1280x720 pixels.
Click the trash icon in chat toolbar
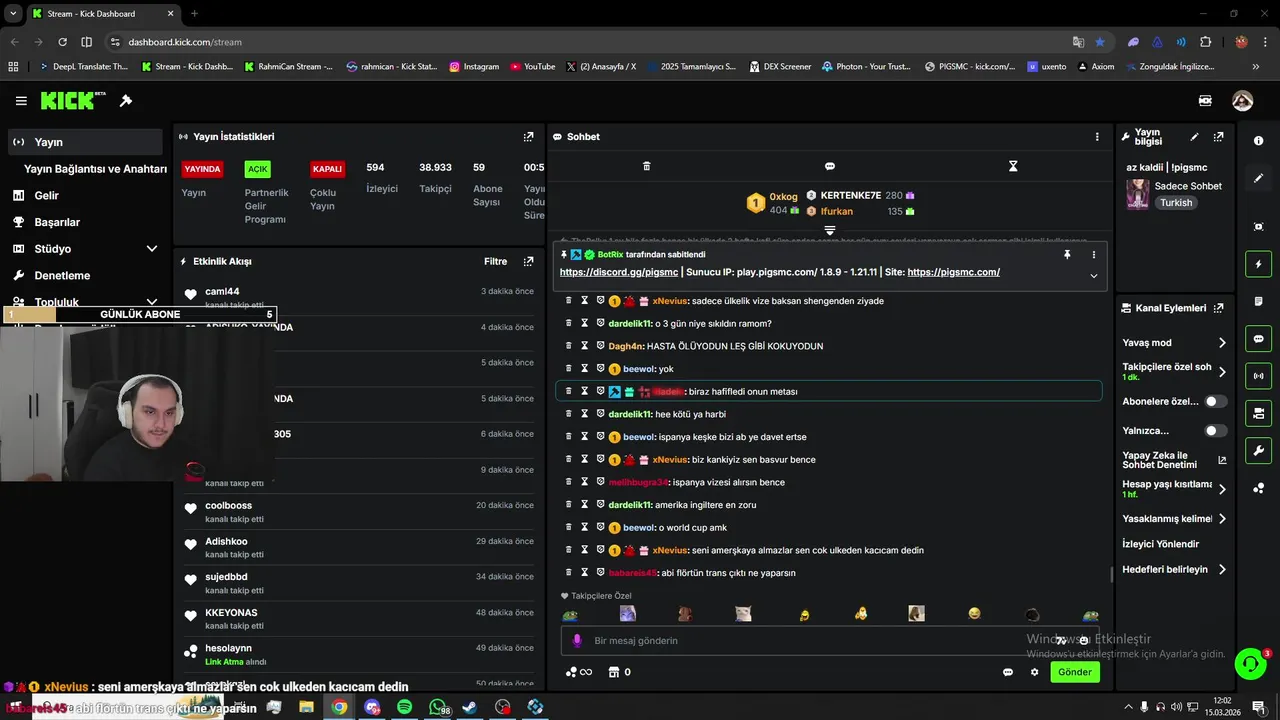[x=646, y=166]
